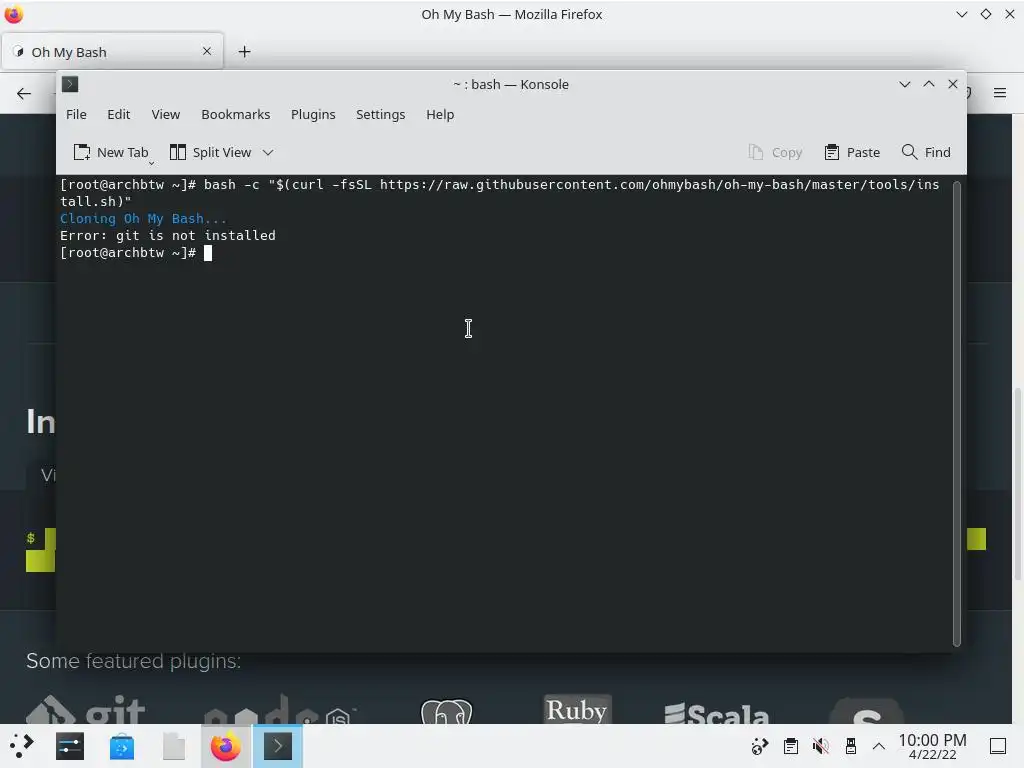The height and width of the screenshot is (768, 1024).
Task: Open the Settings menu in Konsole
Action: [380, 114]
